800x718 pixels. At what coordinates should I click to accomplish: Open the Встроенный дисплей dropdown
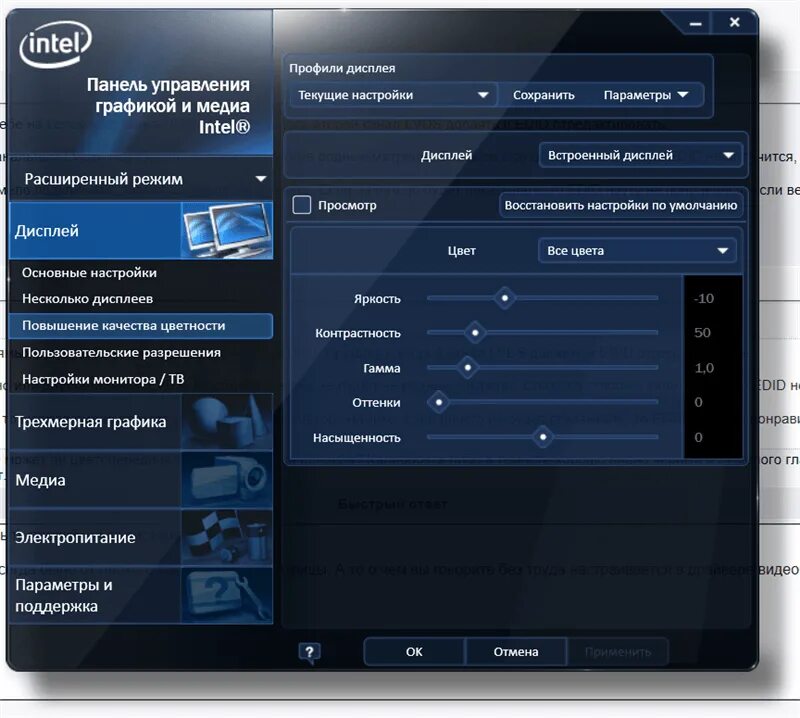640,155
